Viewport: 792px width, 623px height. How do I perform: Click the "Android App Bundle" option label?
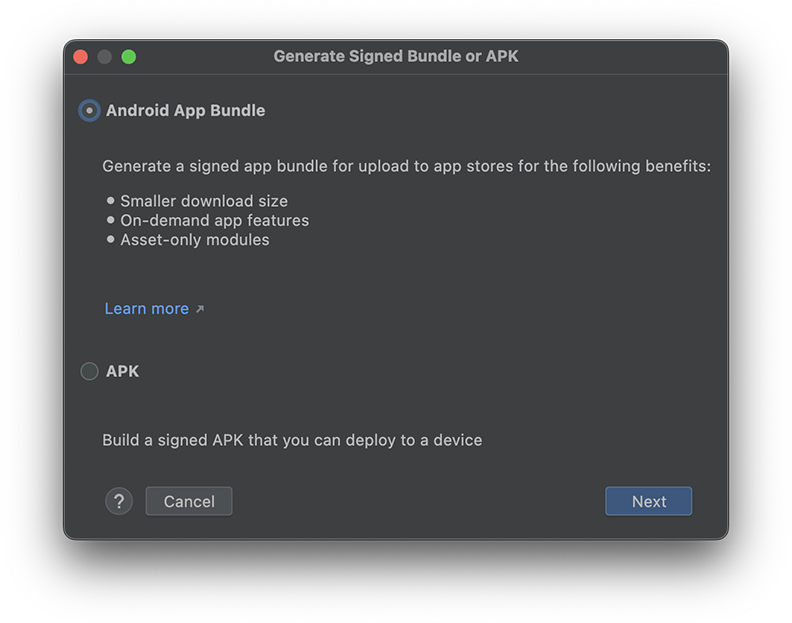185,111
